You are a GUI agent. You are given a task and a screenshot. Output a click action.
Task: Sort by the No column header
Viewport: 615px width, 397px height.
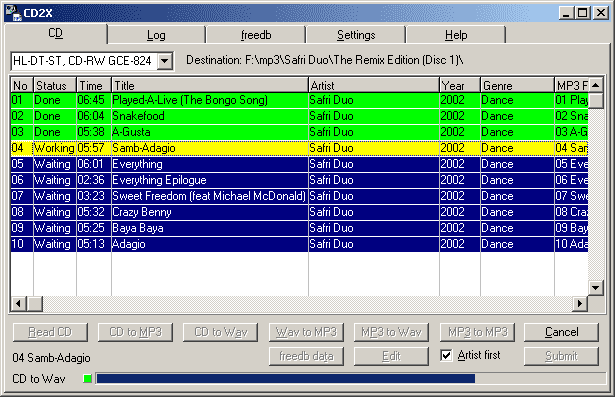(x=22, y=86)
